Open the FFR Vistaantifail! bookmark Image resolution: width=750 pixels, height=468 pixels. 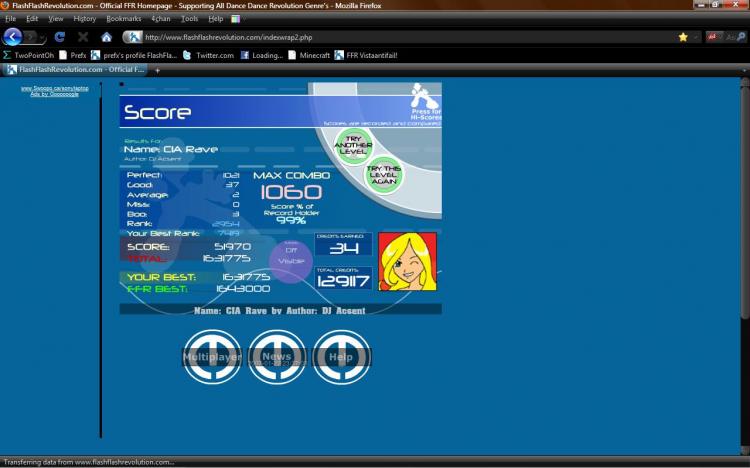click(366, 55)
